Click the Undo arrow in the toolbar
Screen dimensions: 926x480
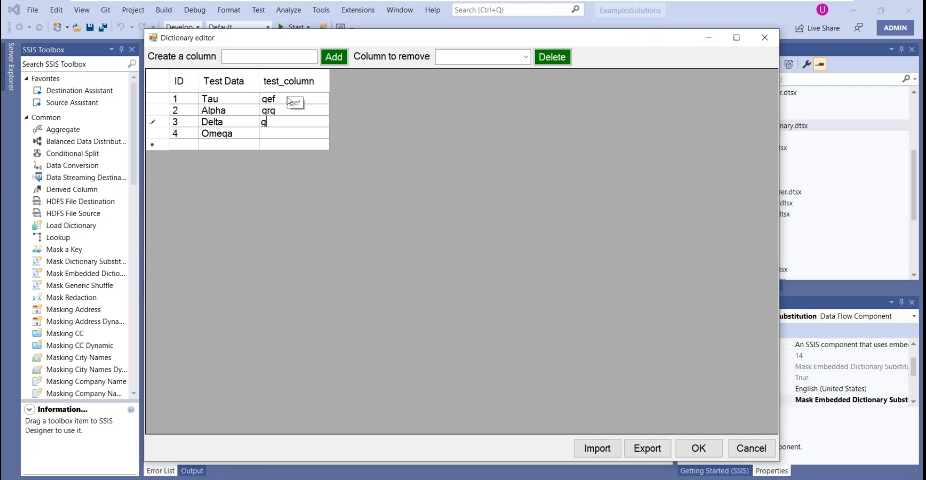[120, 27]
